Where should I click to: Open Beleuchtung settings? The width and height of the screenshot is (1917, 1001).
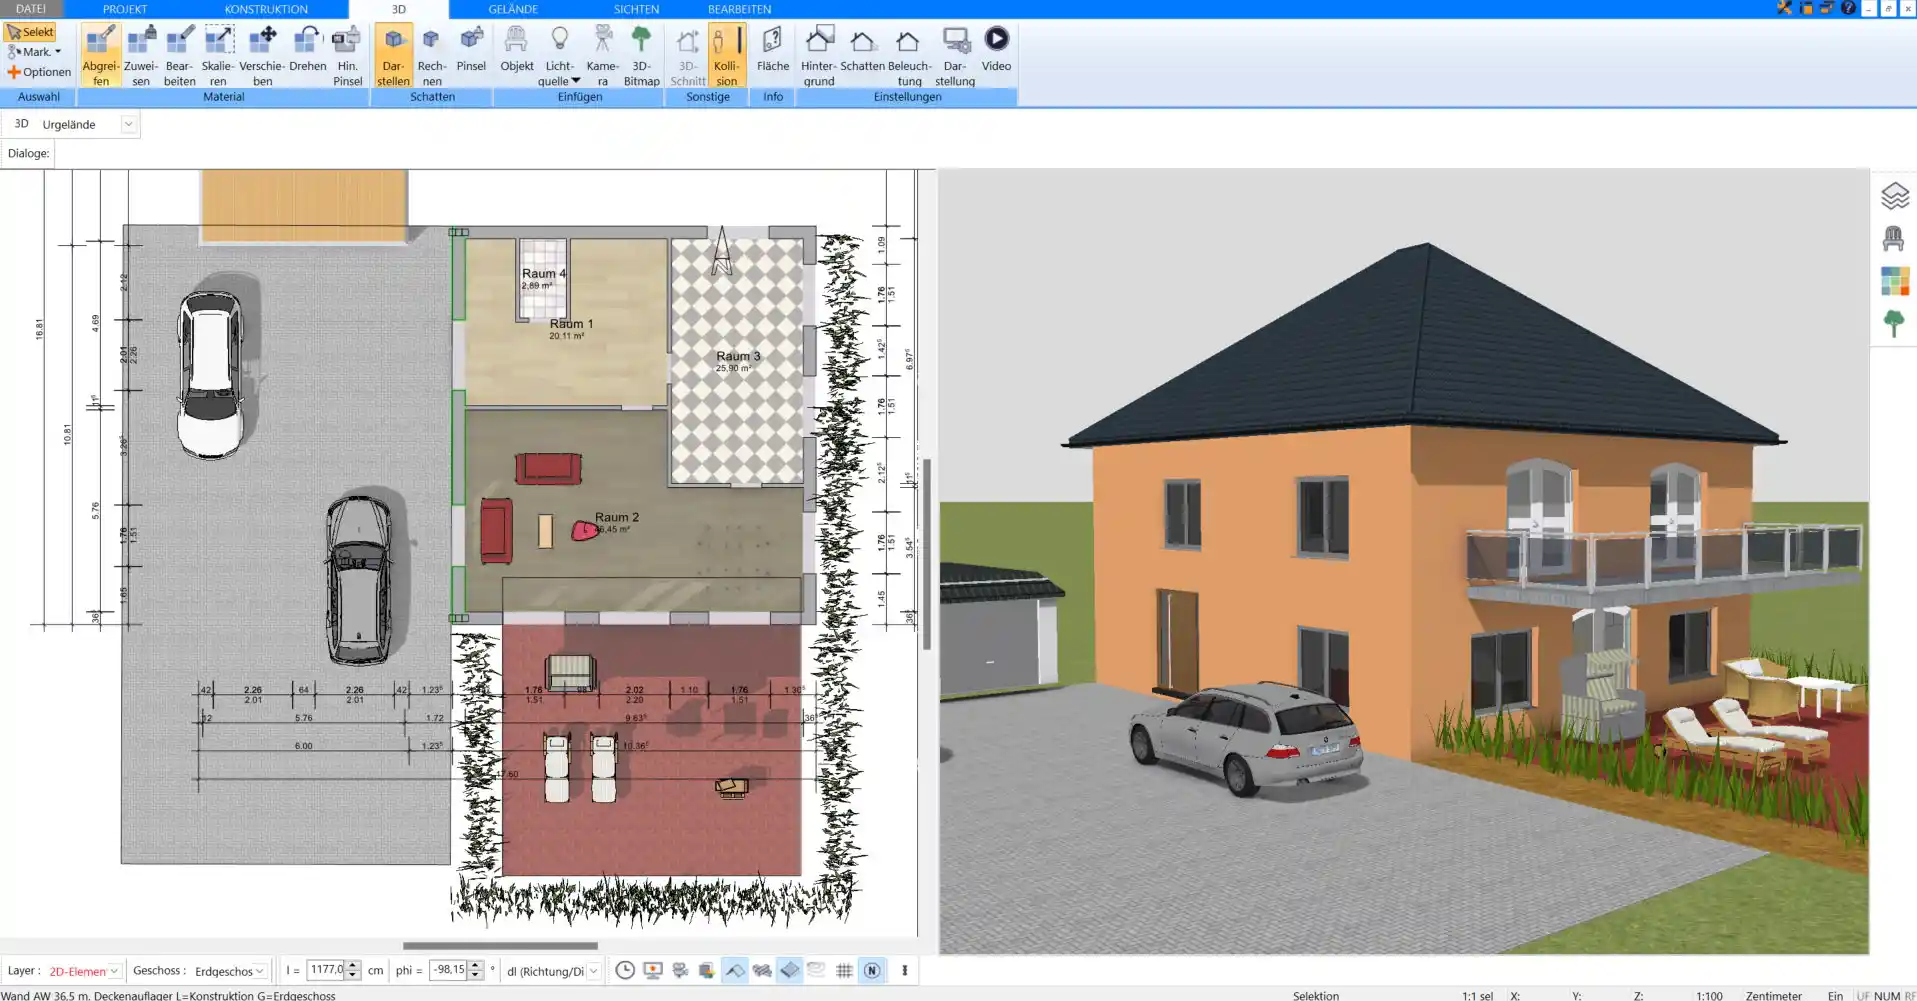tap(909, 56)
